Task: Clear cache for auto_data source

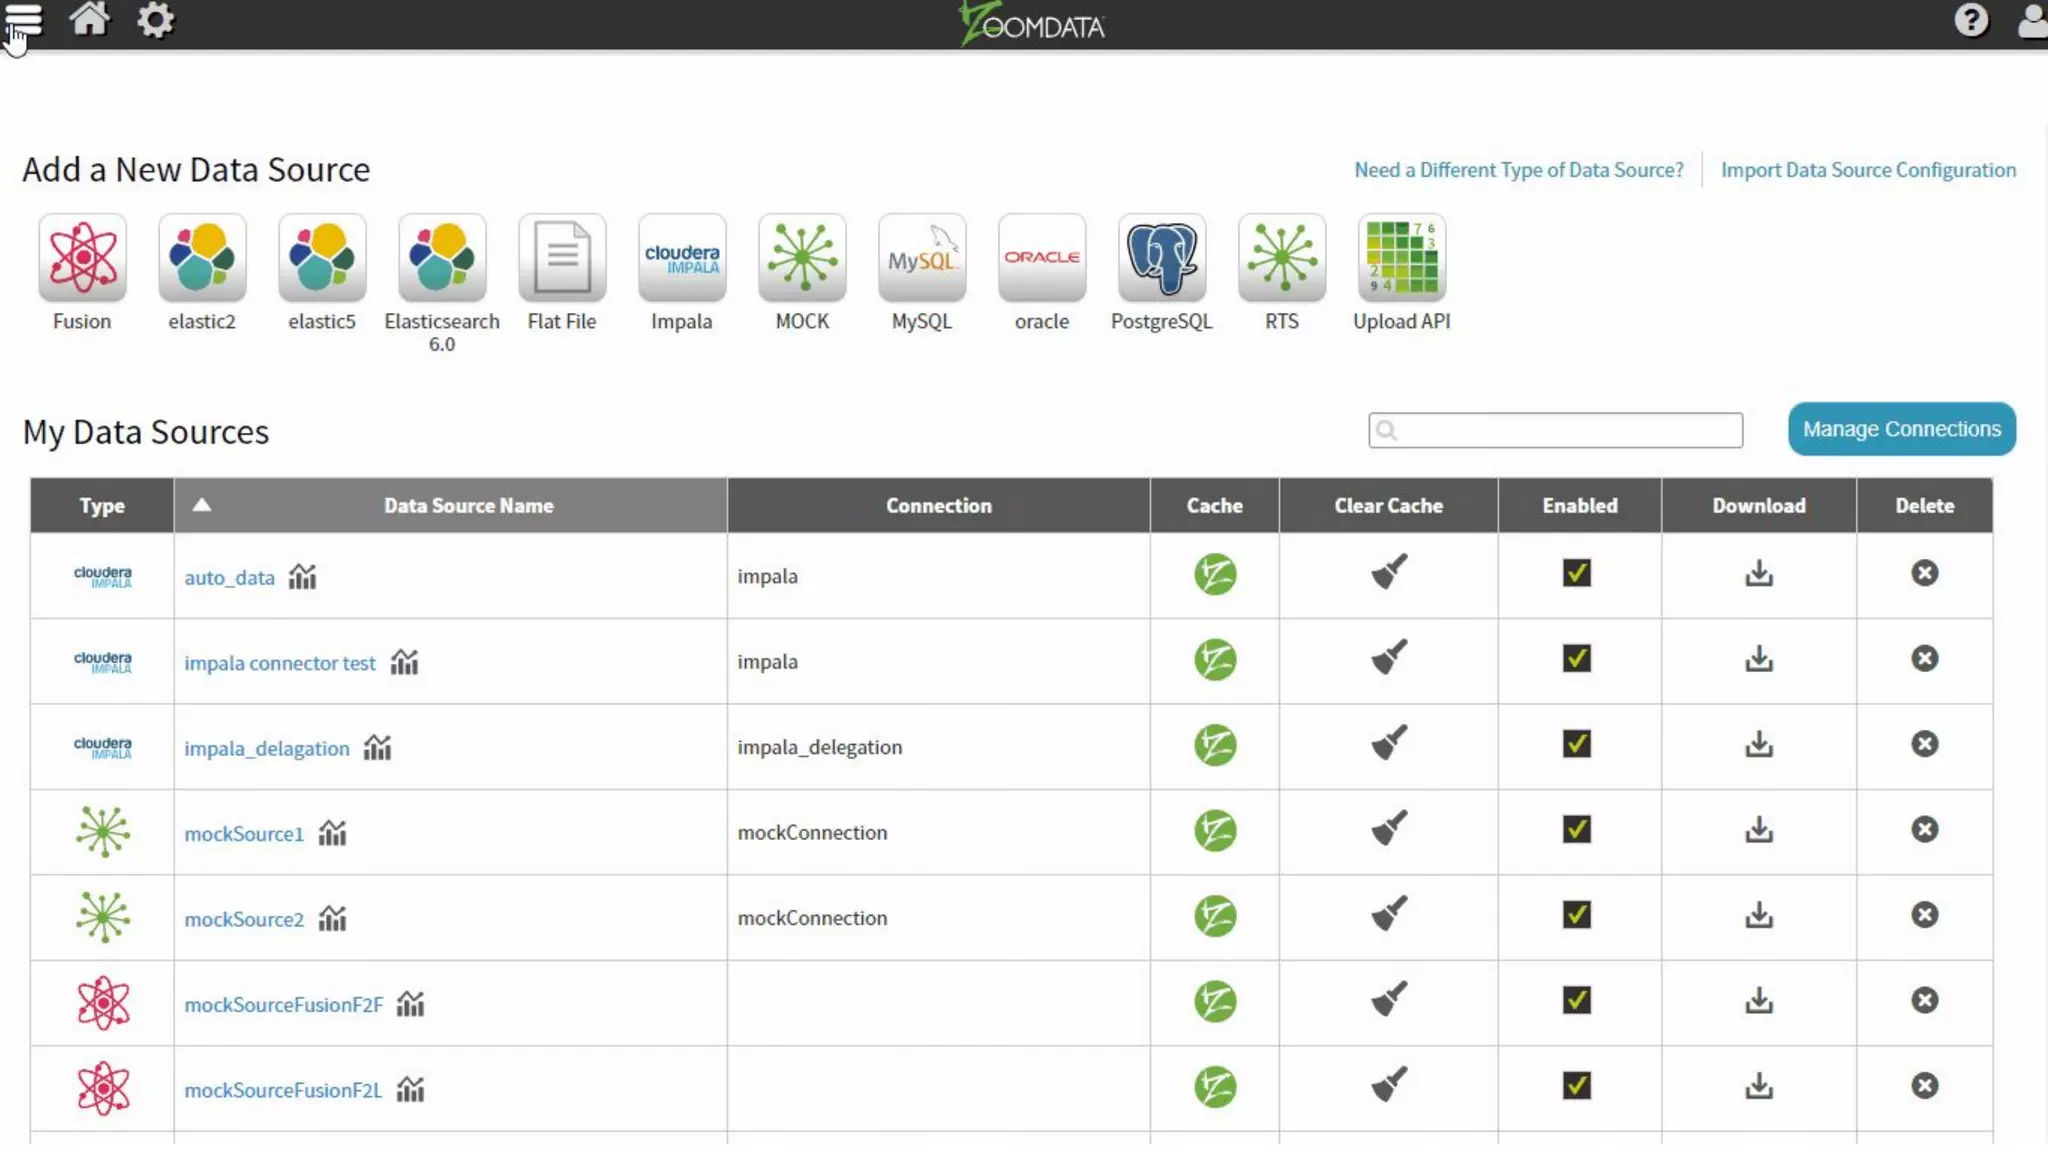Action: [1388, 573]
